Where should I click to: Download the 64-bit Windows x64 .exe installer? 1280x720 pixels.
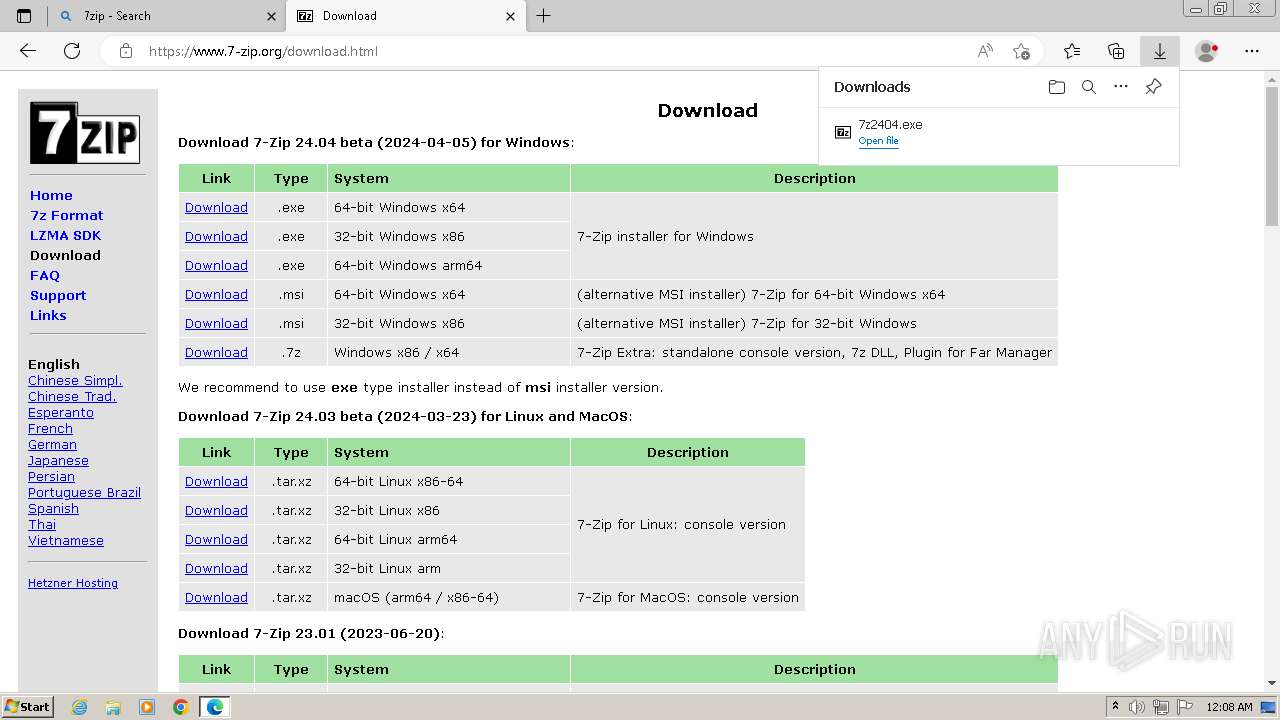[216, 207]
